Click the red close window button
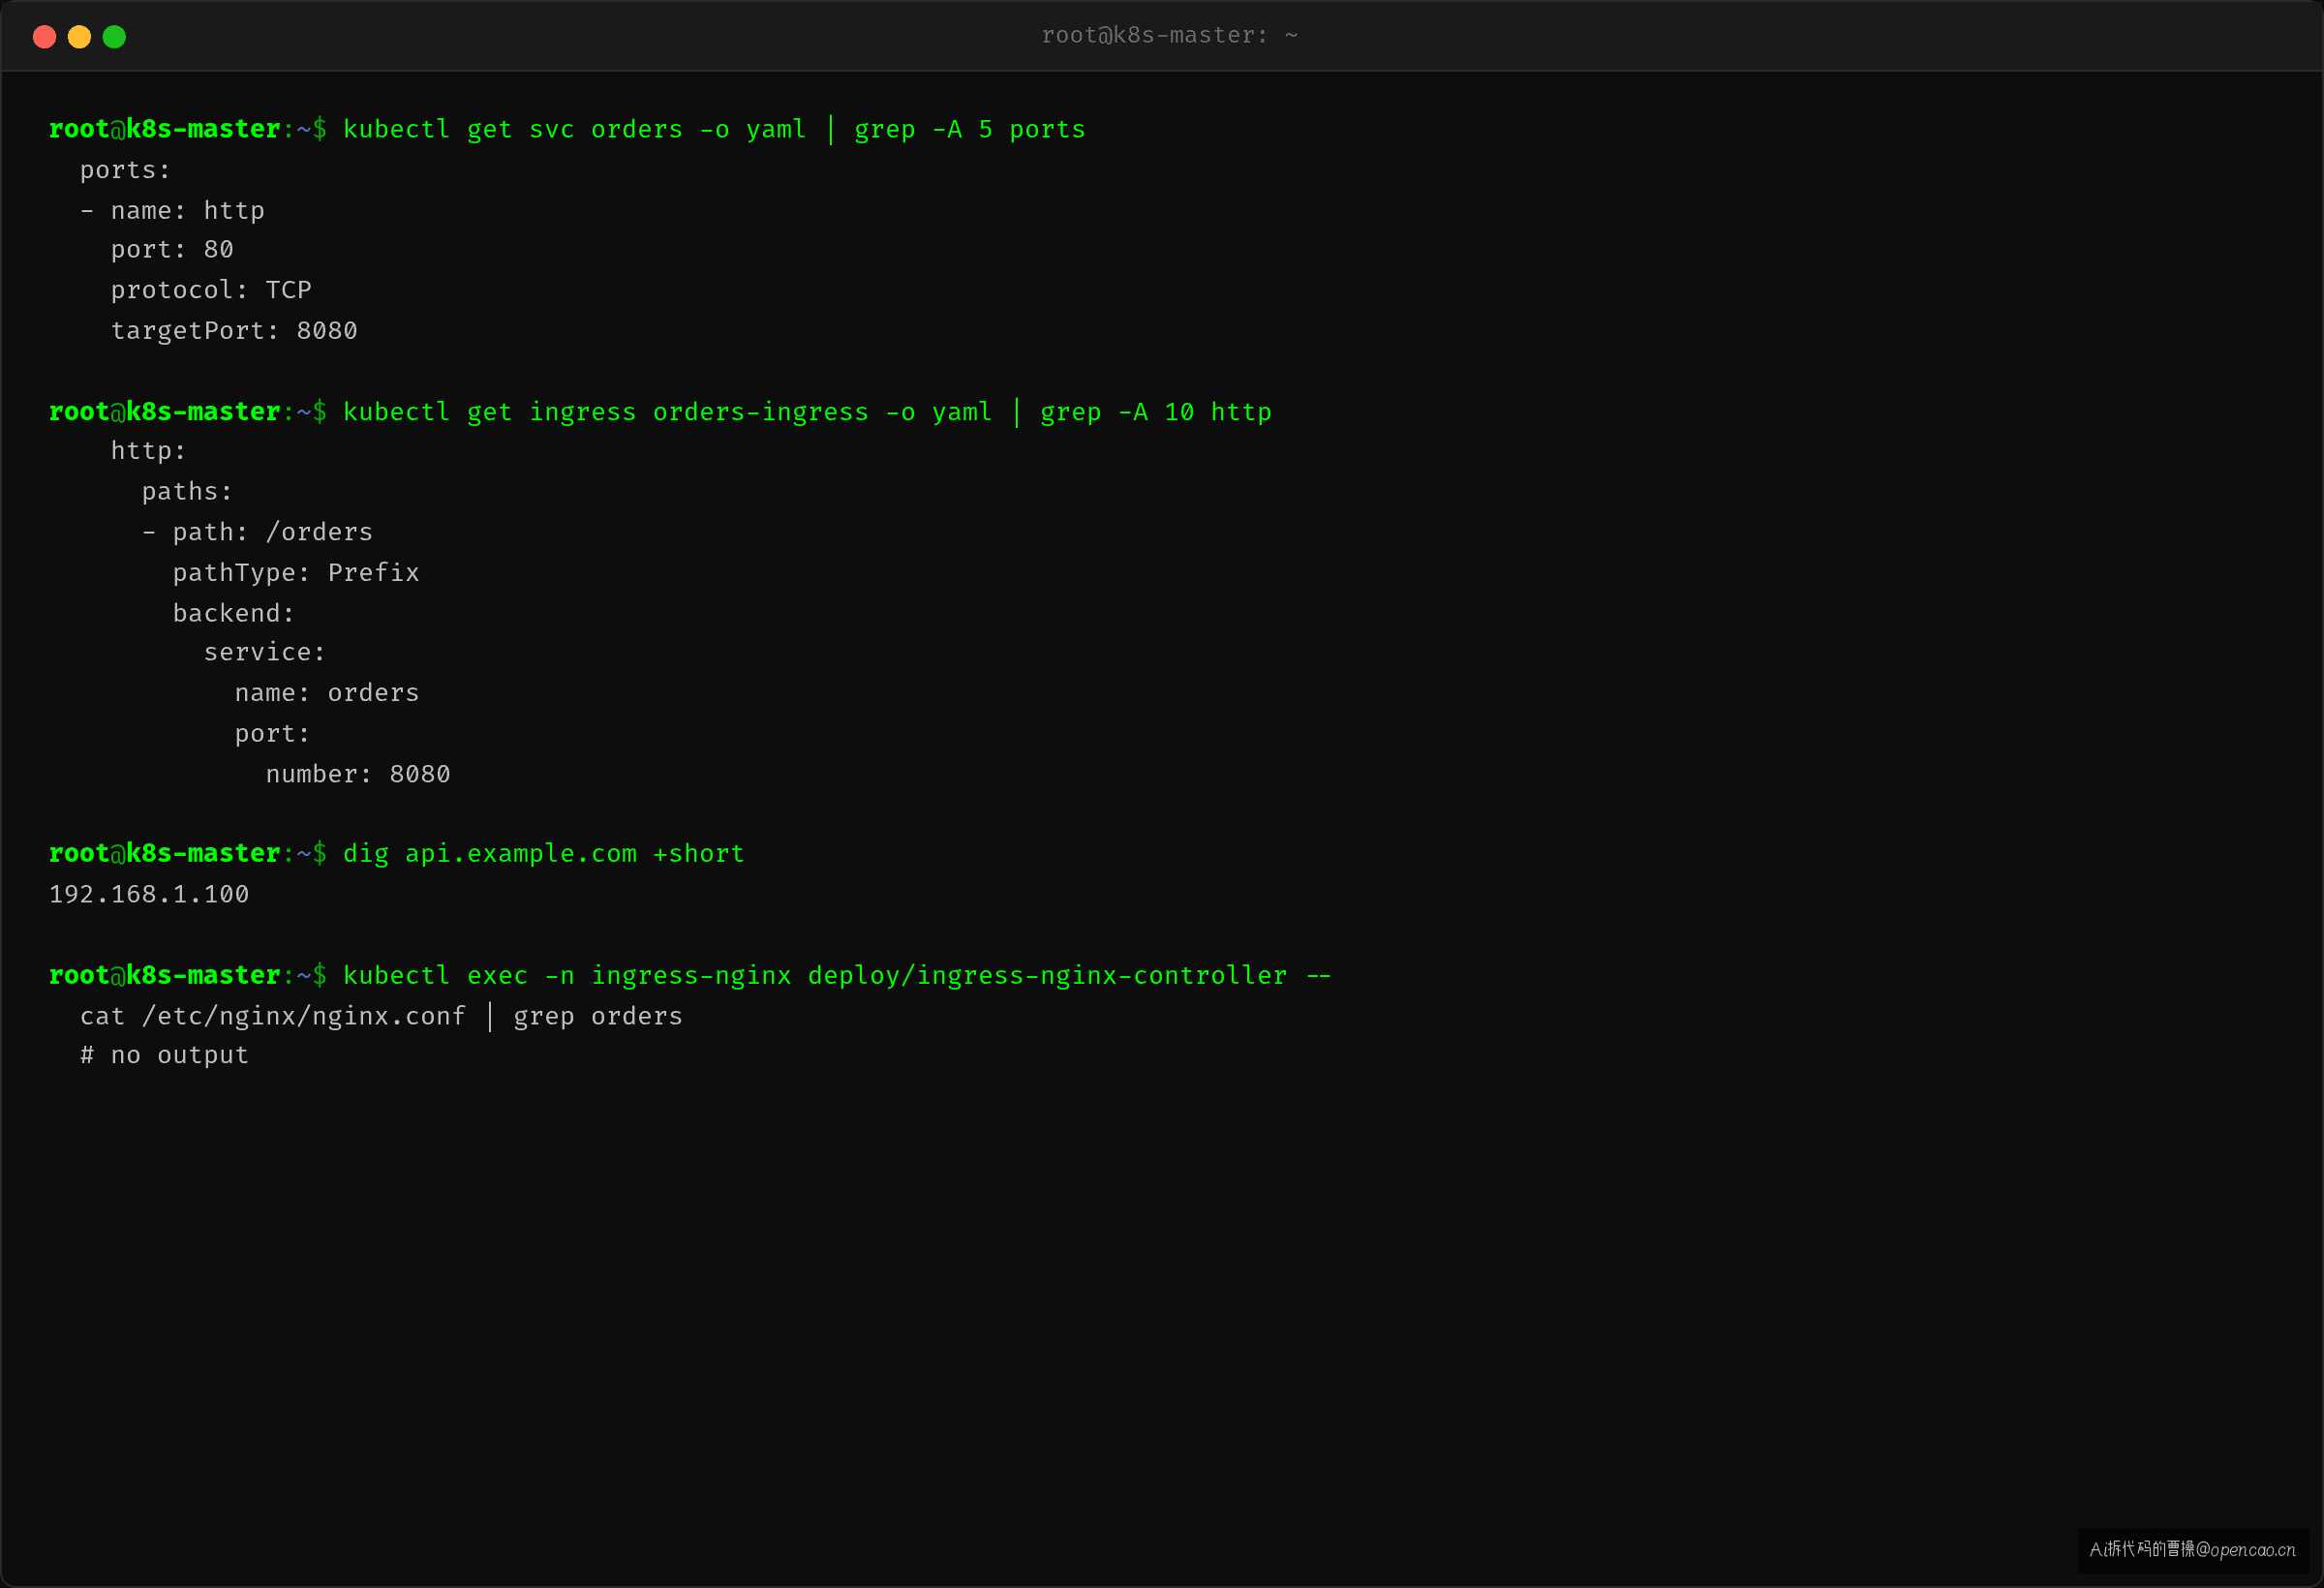The width and height of the screenshot is (2324, 1588). tap(44, 37)
